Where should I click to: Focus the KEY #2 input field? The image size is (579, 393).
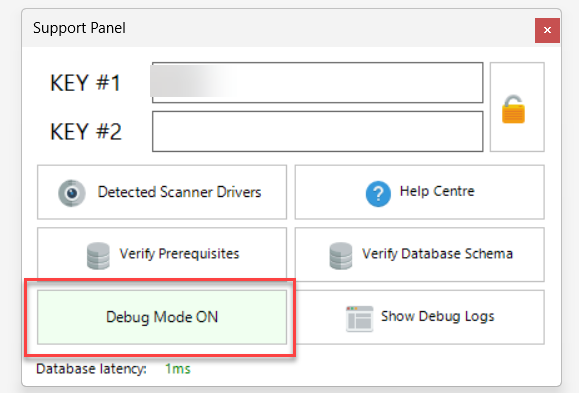click(318, 131)
